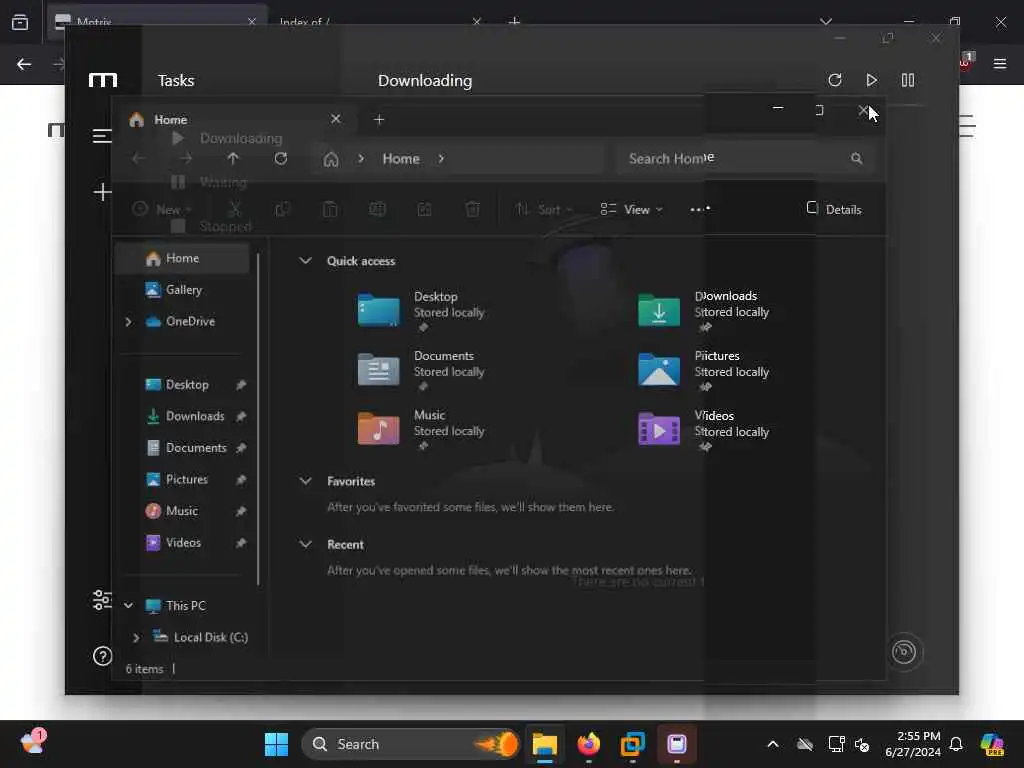The image size is (1024, 768).
Task: Open the View dropdown
Action: 632,209
